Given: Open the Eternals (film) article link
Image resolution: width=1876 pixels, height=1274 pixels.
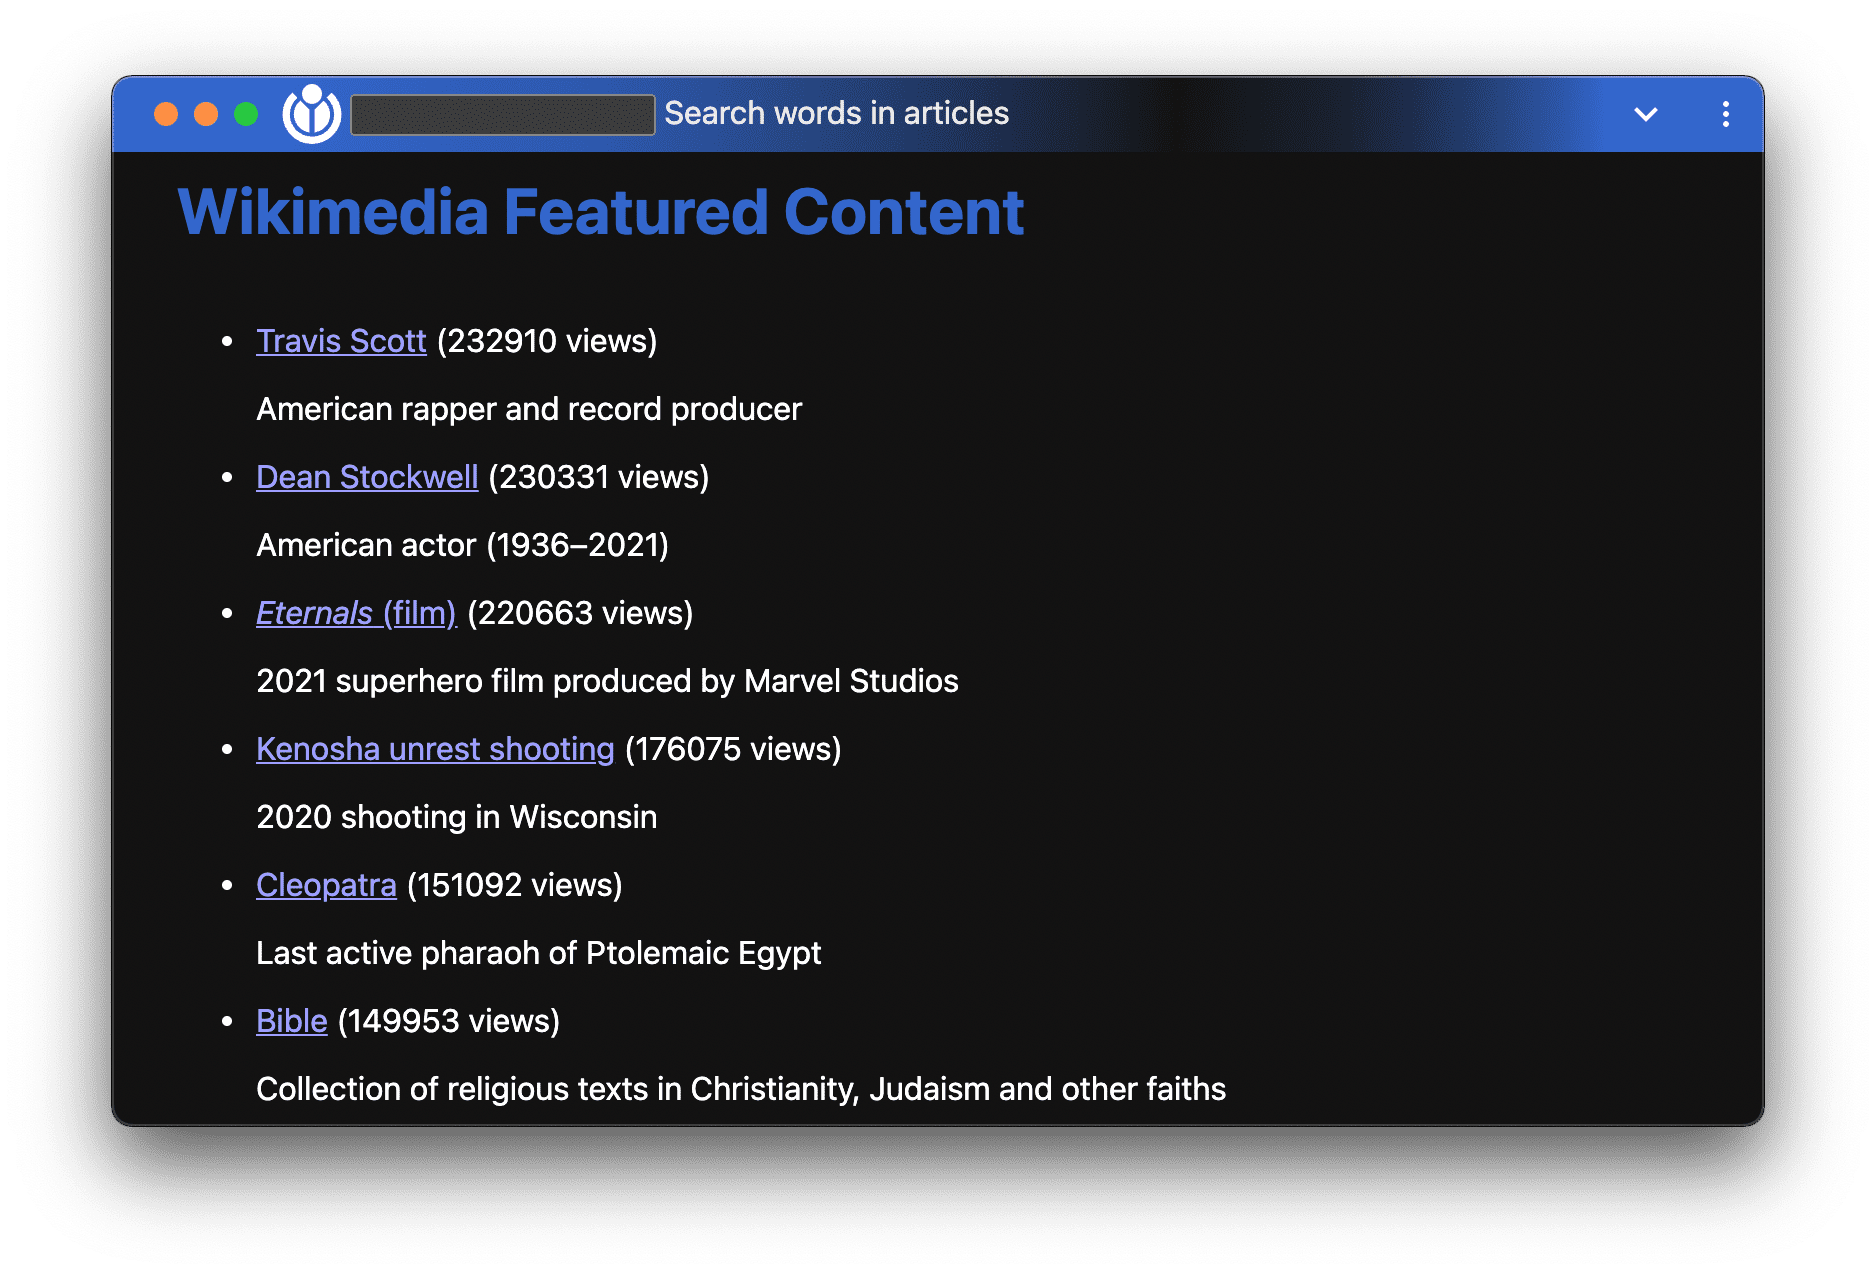Looking at the screenshot, I should (x=355, y=613).
